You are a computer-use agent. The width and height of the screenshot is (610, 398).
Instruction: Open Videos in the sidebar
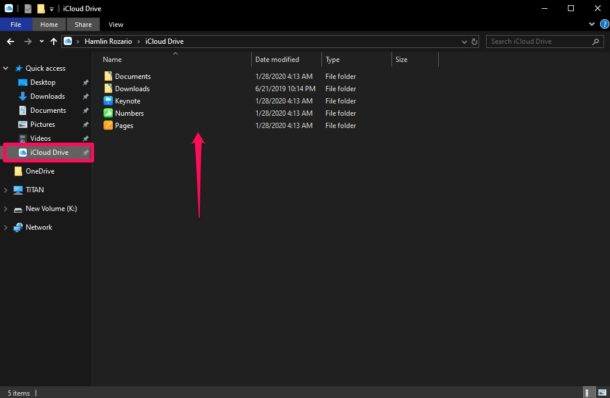(x=40, y=138)
